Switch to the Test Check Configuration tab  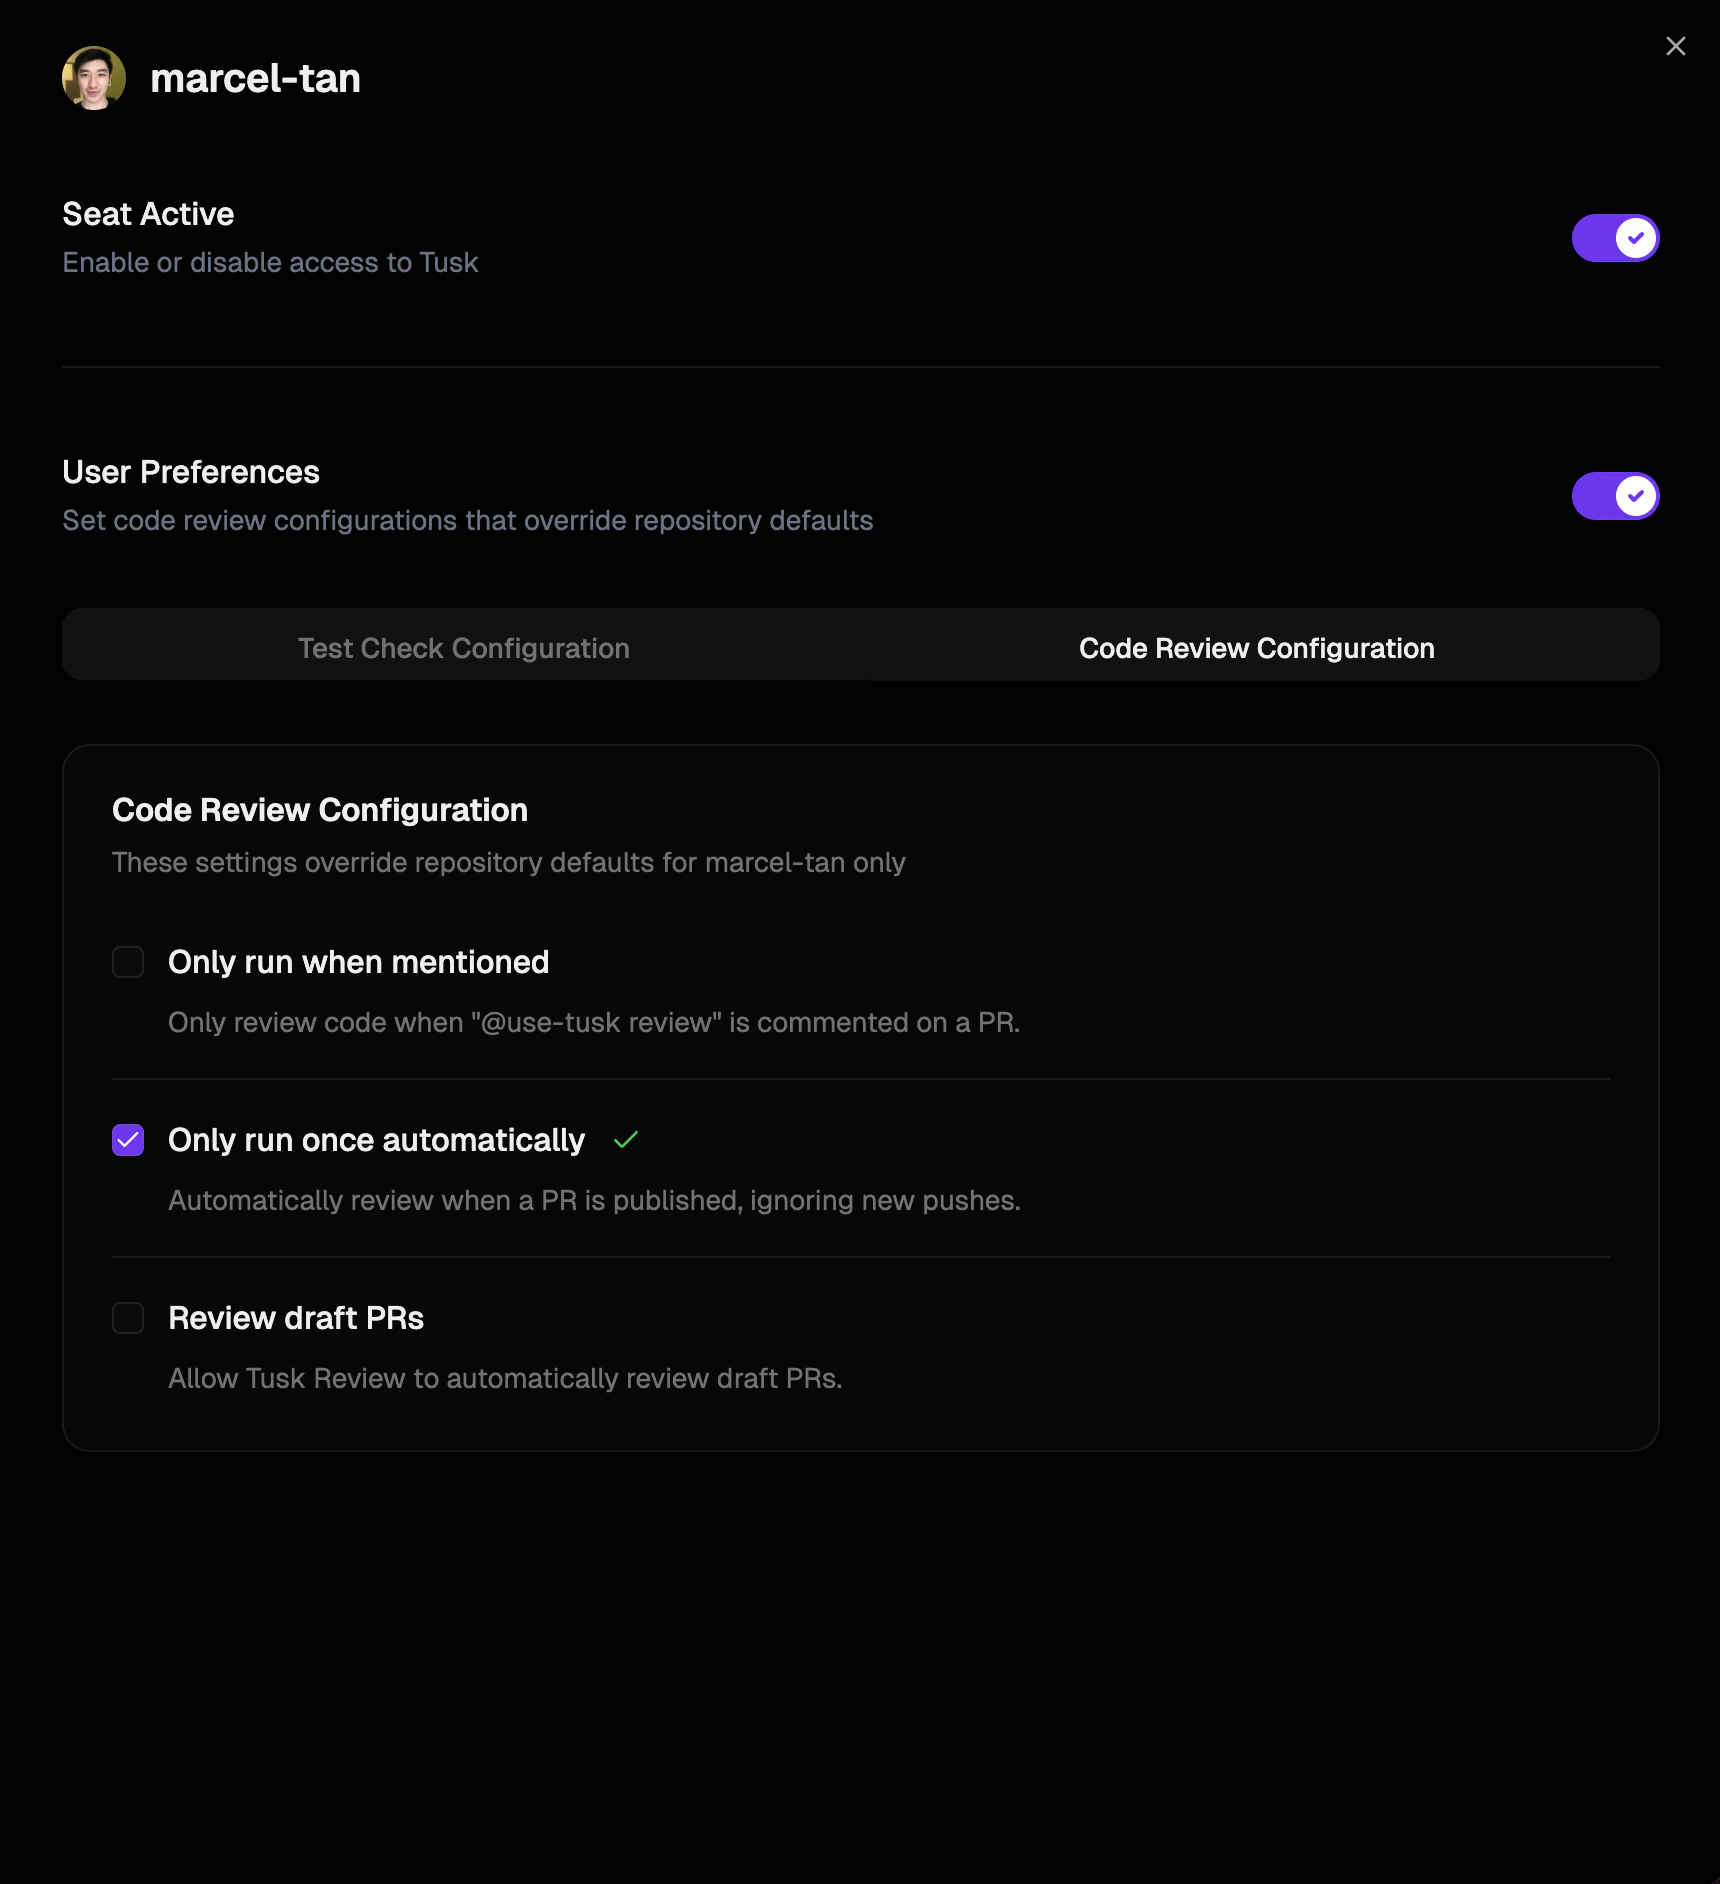click(463, 646)
